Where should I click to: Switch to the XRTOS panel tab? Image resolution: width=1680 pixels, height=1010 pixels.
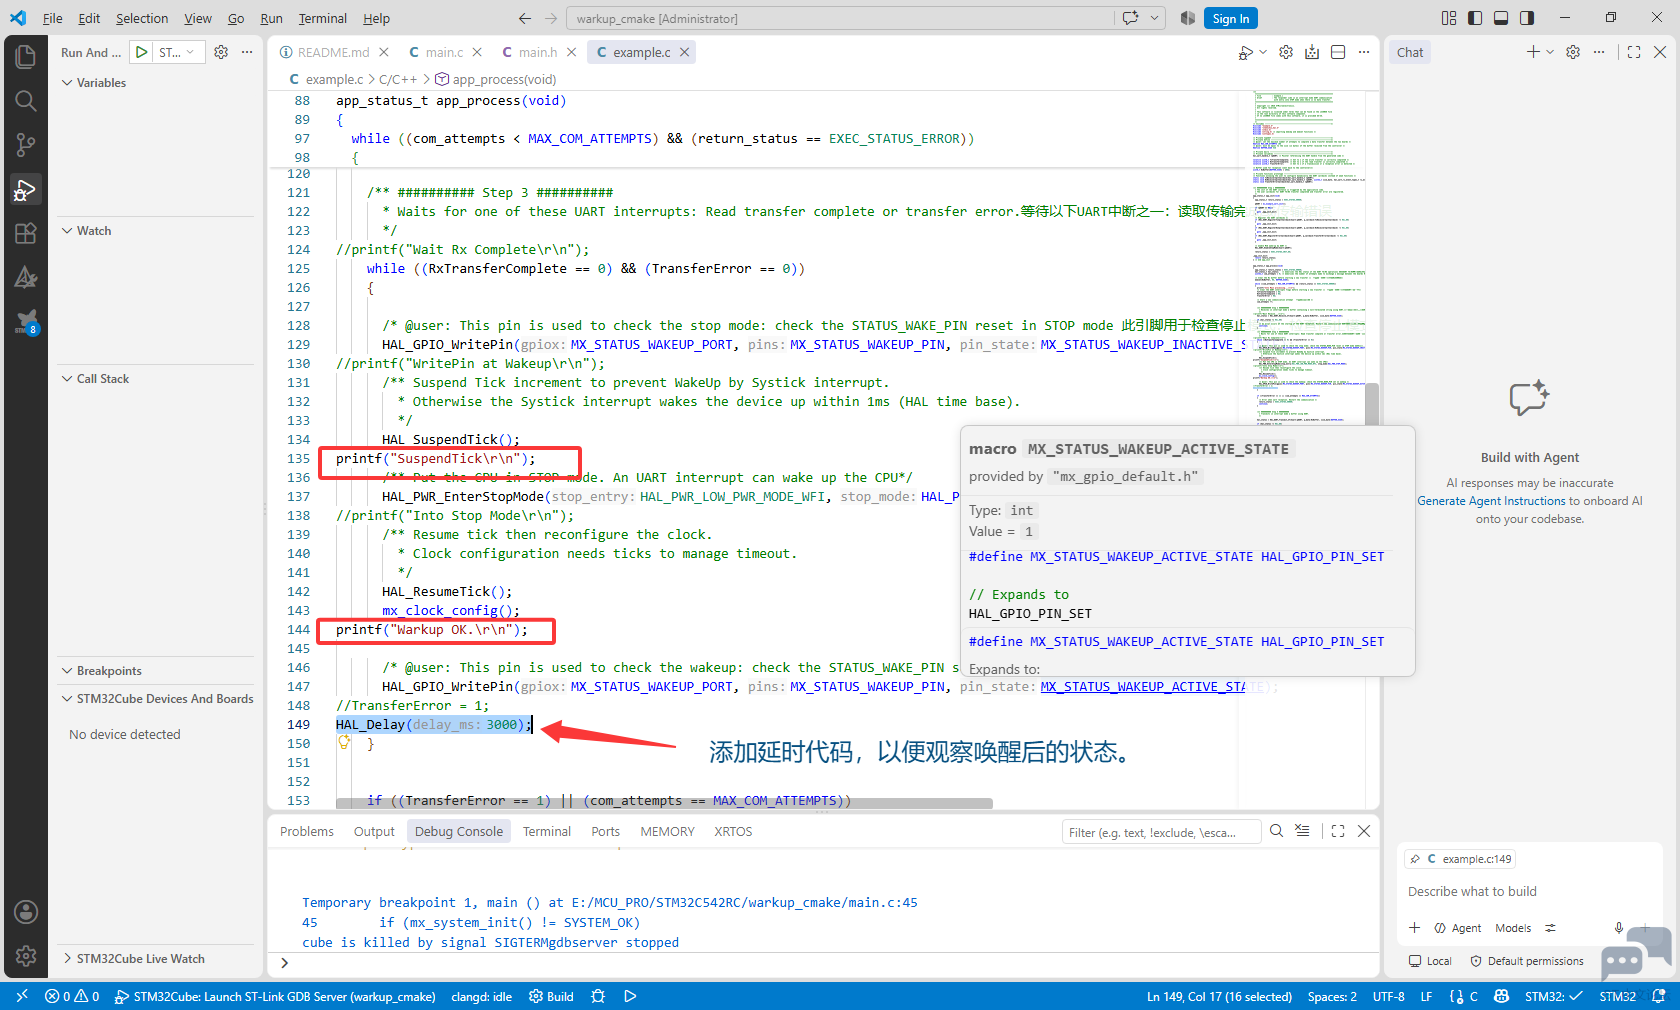[x=733, y=831]
